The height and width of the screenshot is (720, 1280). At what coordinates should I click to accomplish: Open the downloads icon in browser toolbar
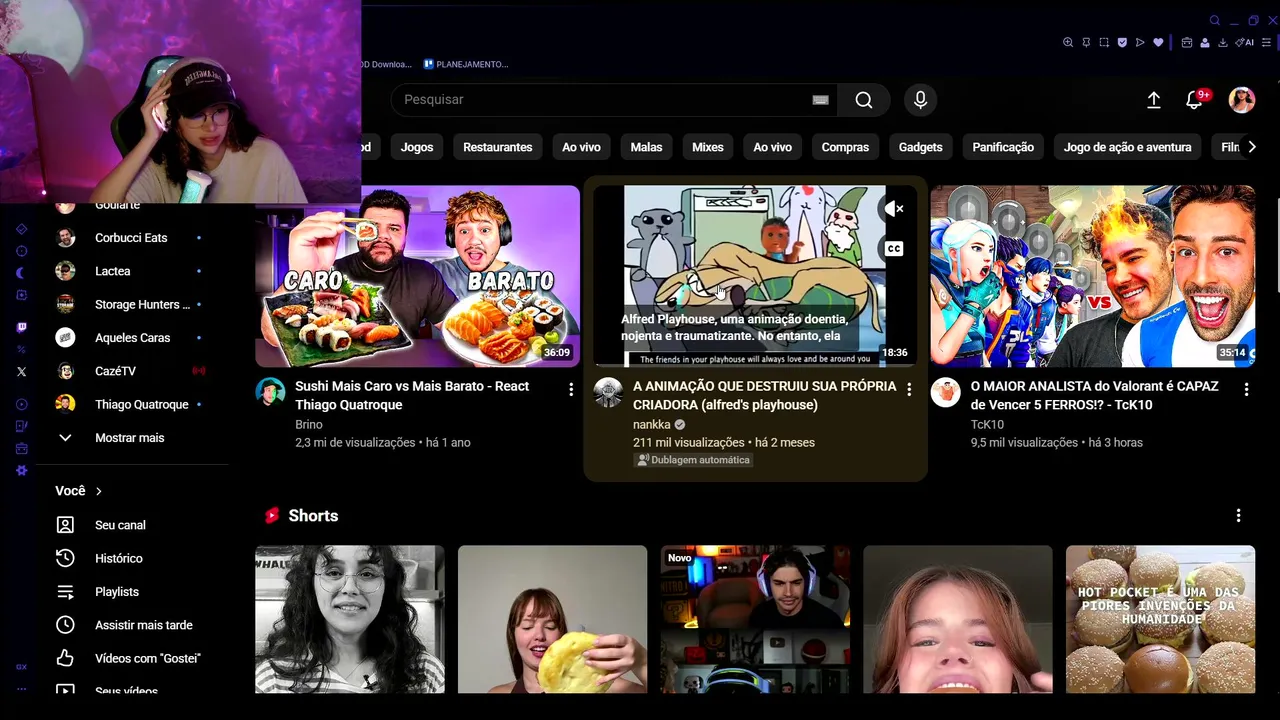coord(1223,43)
